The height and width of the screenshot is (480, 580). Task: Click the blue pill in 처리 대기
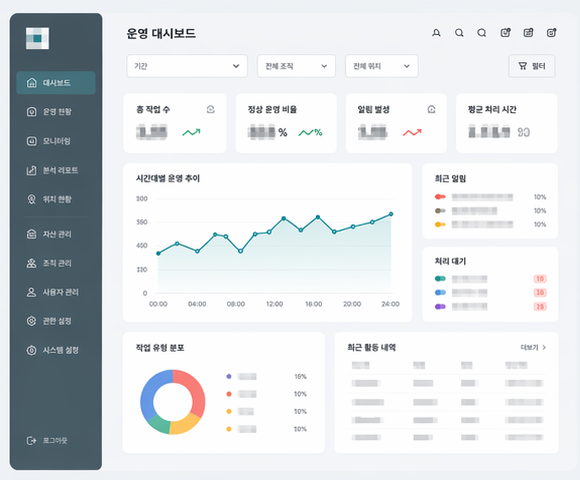(440, 293)
